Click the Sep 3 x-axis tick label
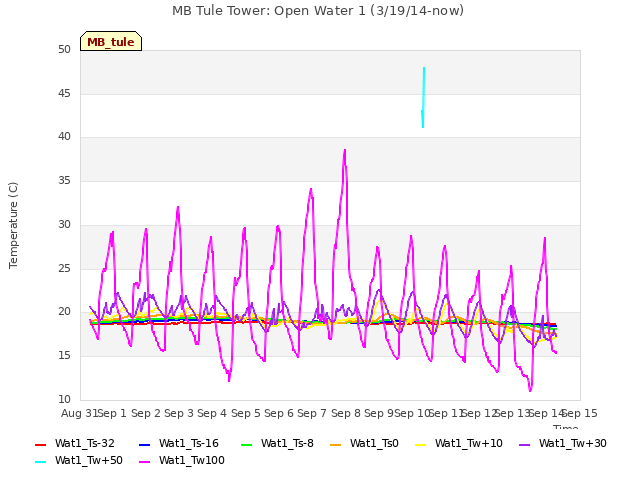The width and height of the screenshot is (640, 480). point(179,413)
